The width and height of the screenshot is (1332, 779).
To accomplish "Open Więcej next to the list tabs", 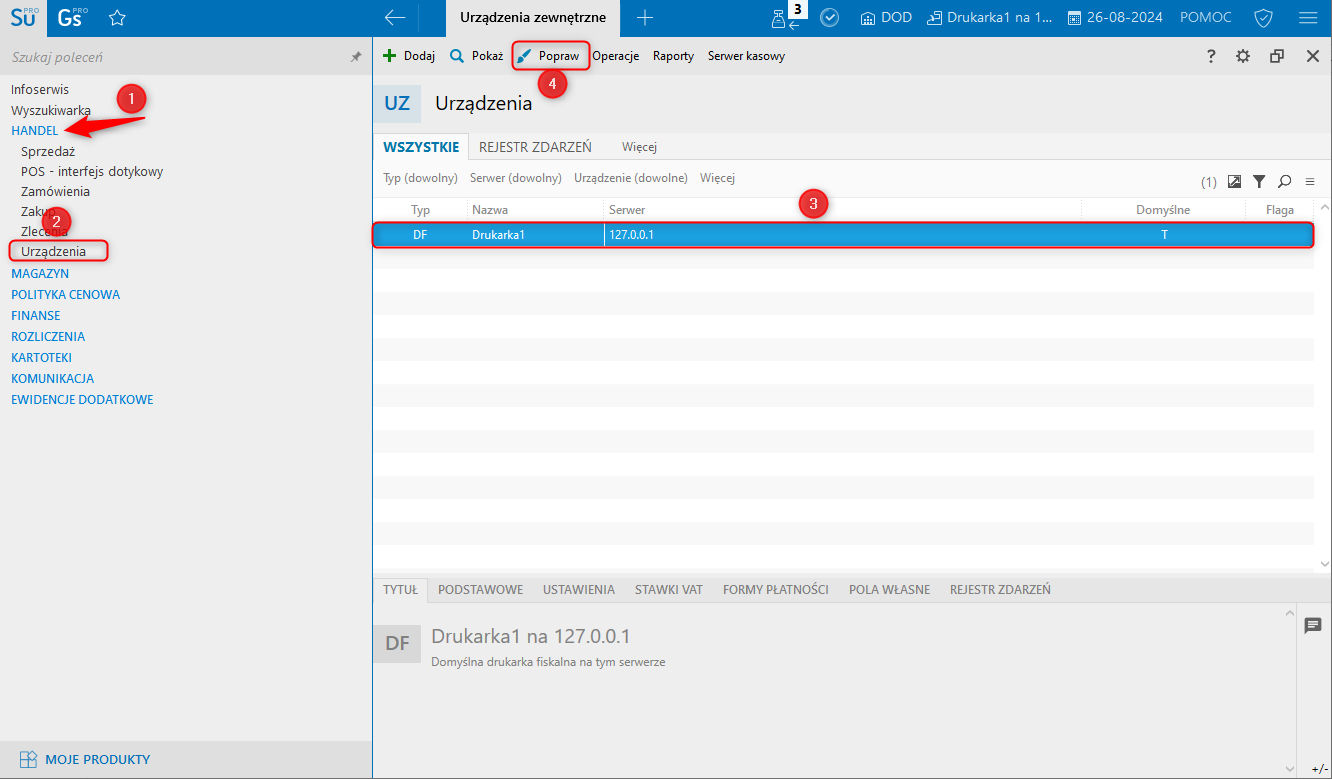I will tap(639, 147).
